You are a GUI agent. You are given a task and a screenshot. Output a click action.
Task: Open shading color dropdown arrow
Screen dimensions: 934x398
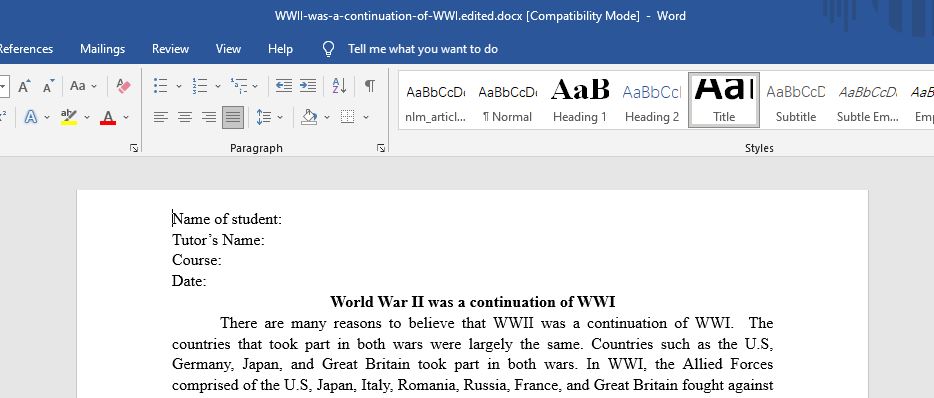click(x=326, y=117)
